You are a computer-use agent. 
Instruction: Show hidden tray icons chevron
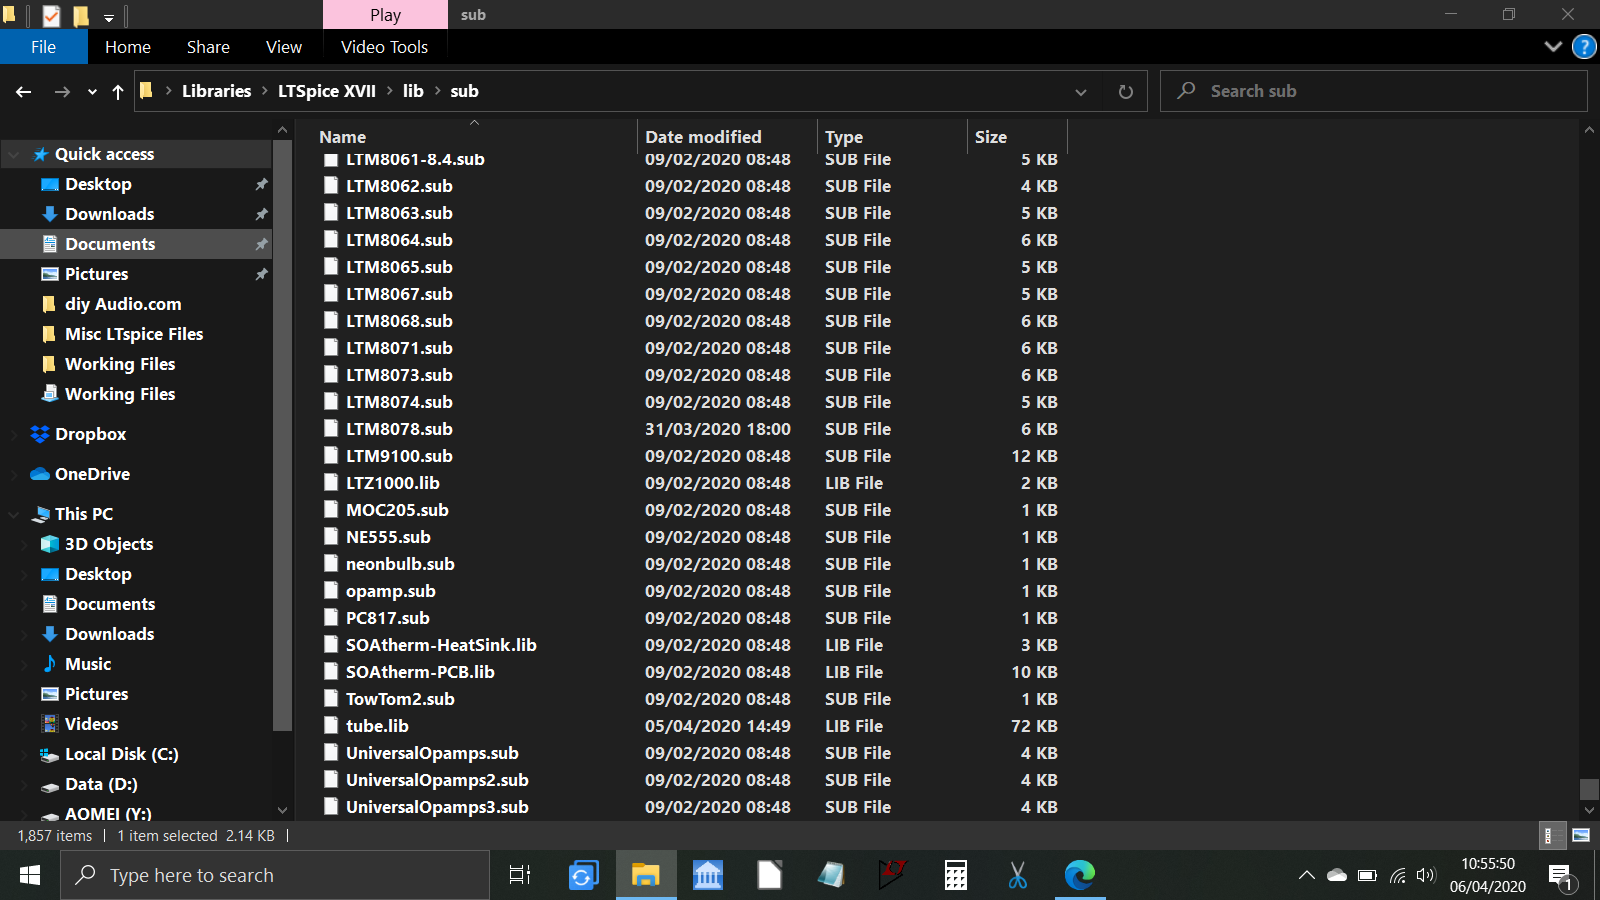[1306, 876]
